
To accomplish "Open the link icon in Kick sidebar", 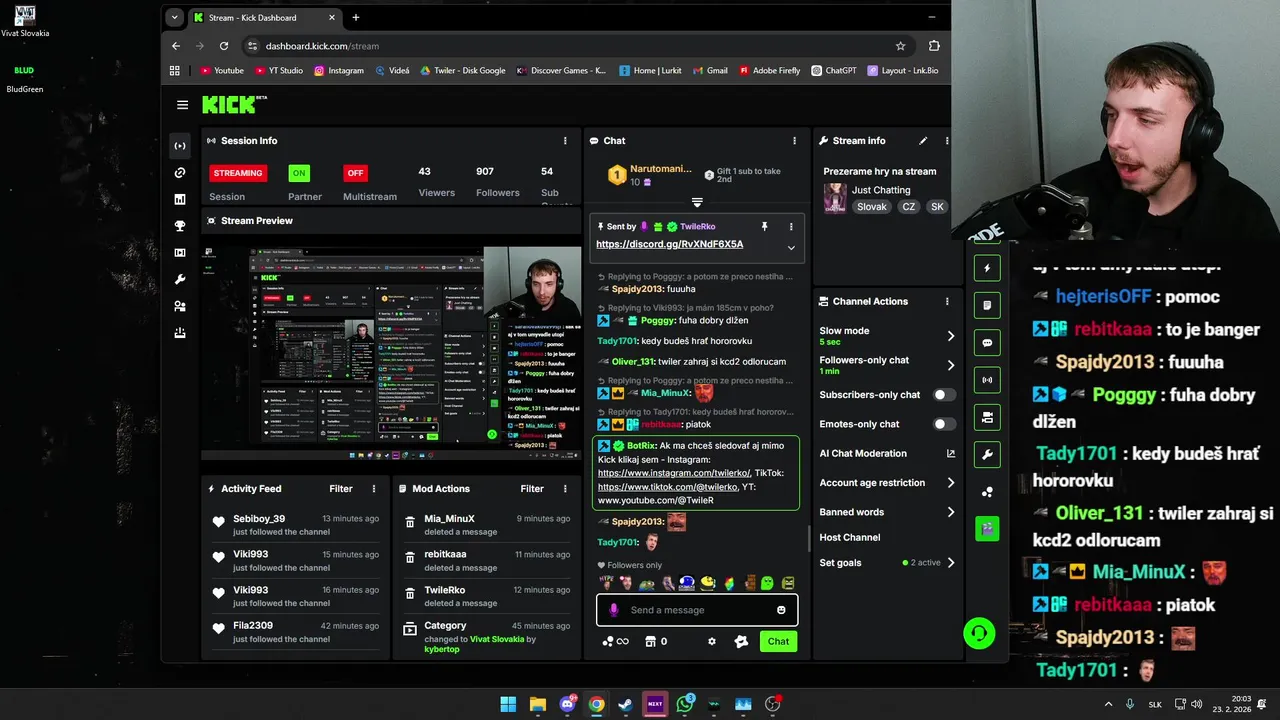I will pyautogui.click(x=180, y=173).
